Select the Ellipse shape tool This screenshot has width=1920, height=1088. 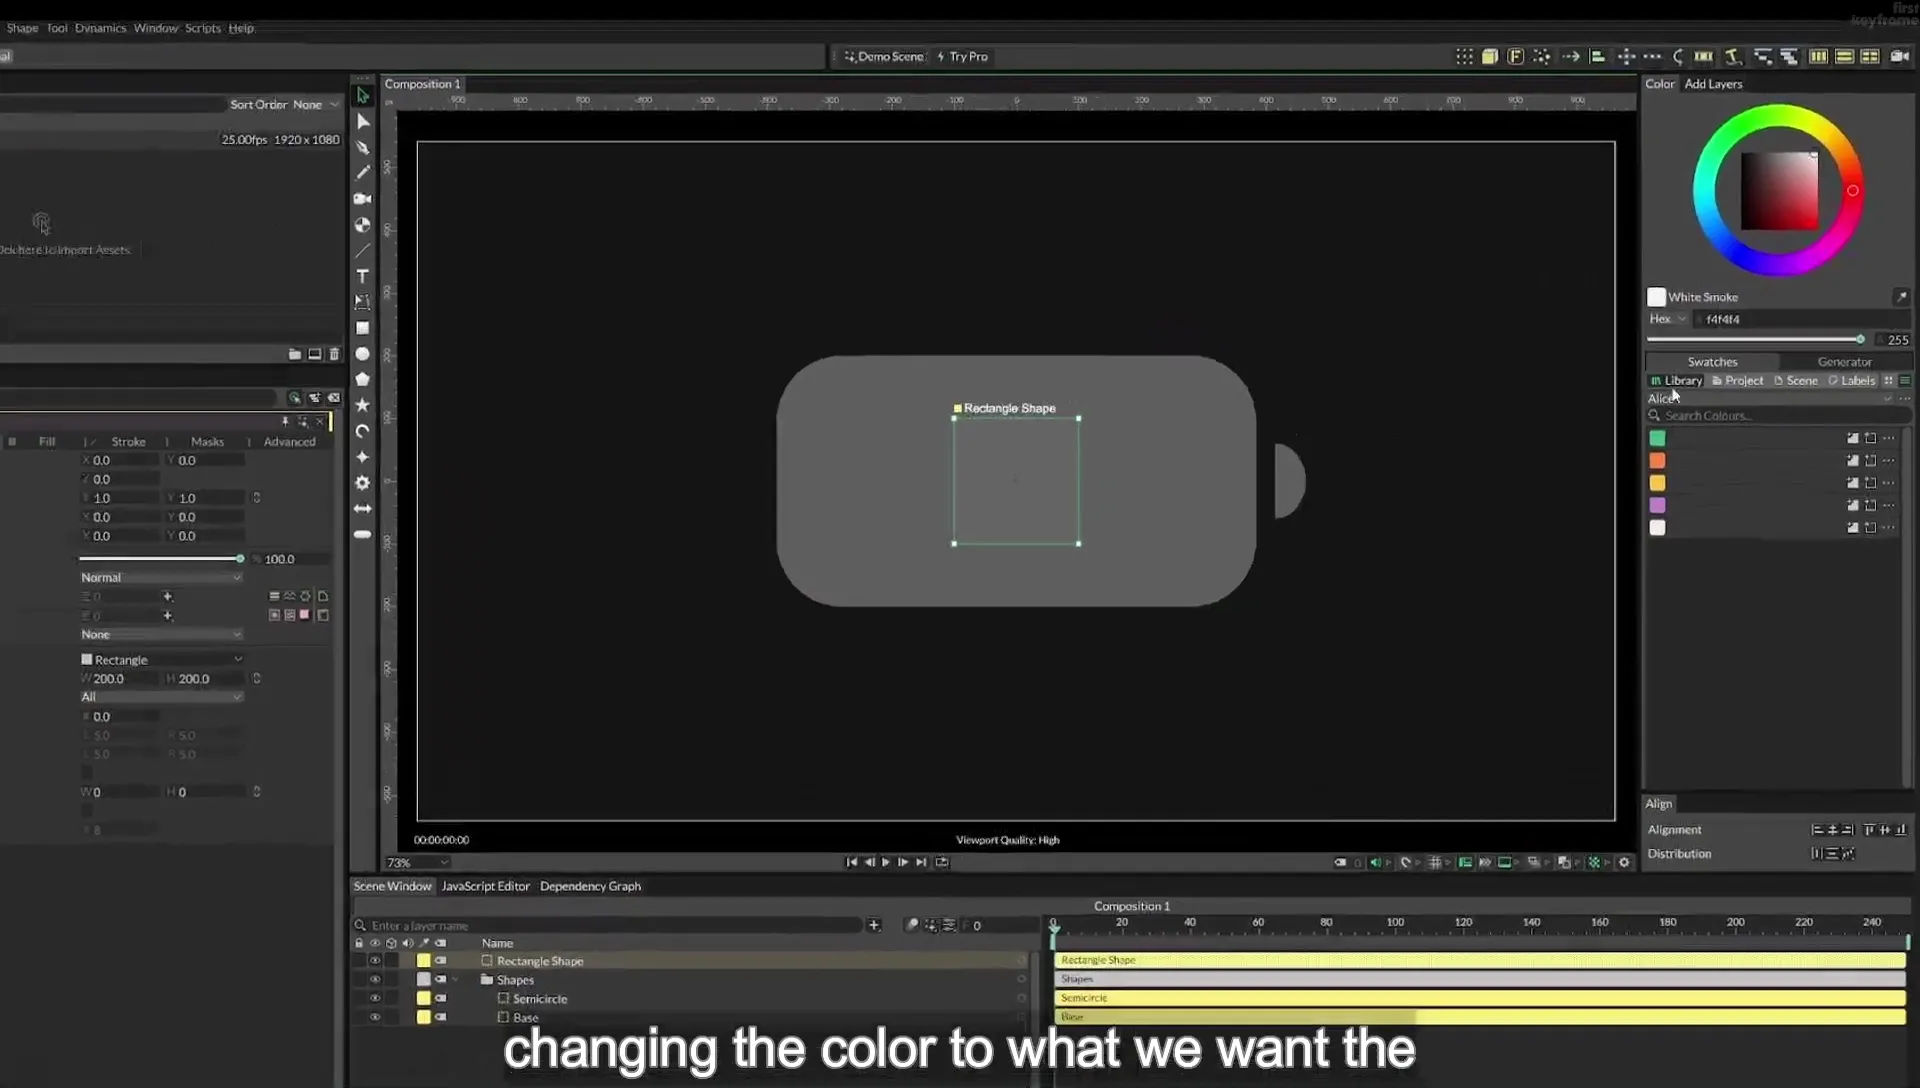(x=363, y=354)
